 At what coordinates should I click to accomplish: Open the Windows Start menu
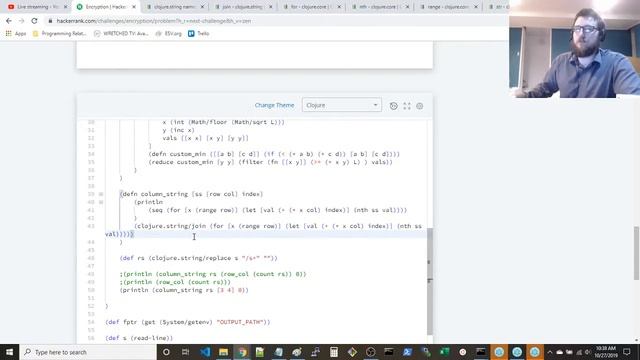point(9,352)
